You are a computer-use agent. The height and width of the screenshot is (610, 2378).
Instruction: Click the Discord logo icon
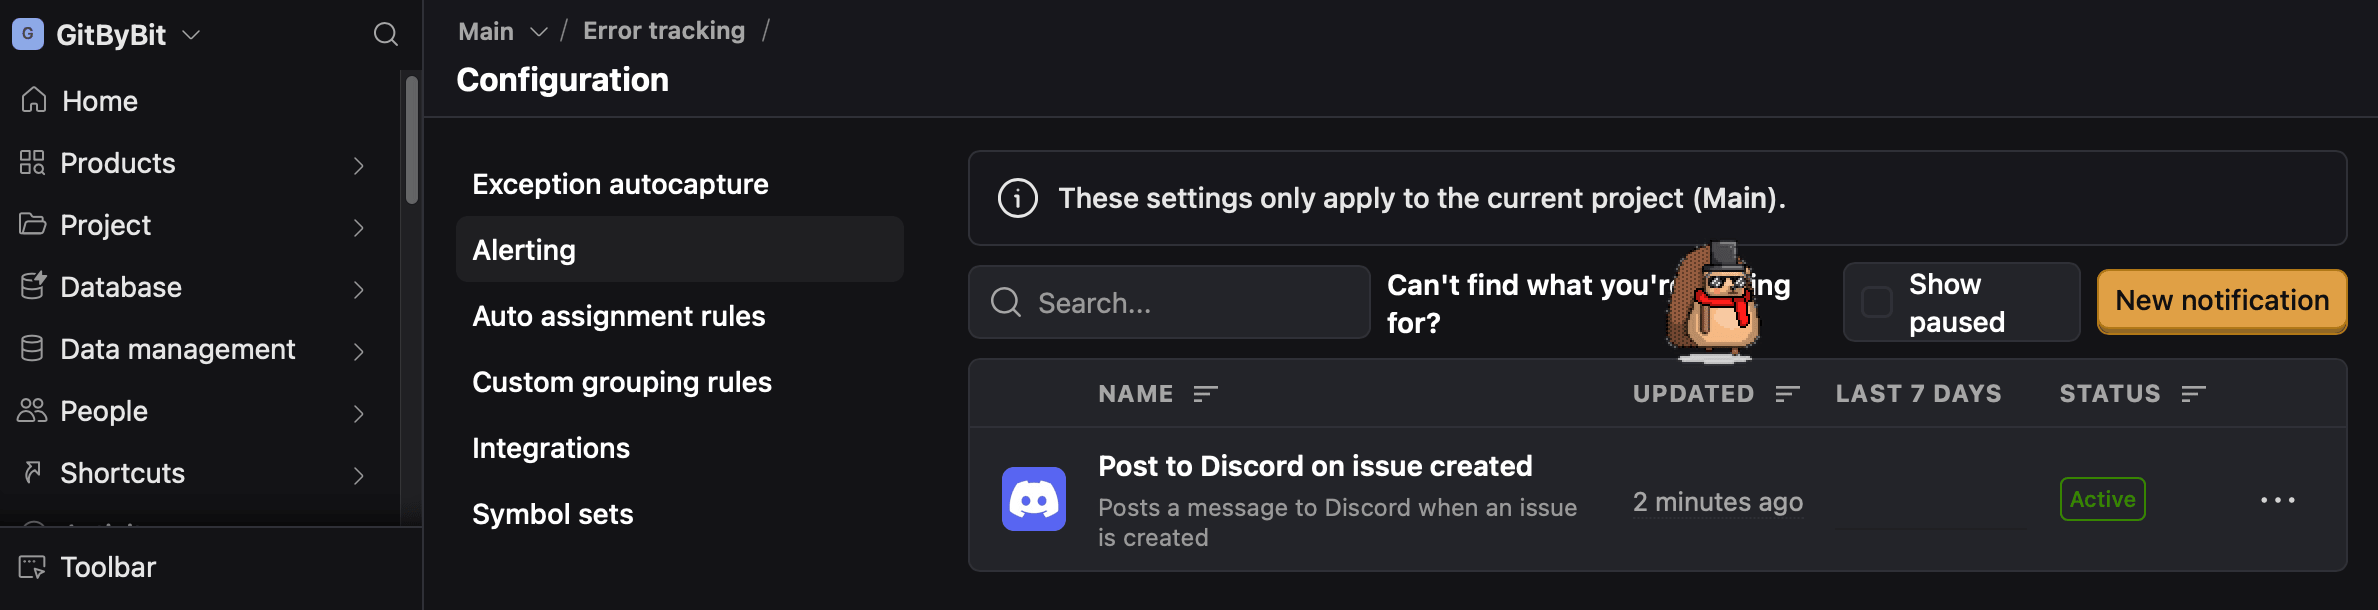[x=1033, y=499]
